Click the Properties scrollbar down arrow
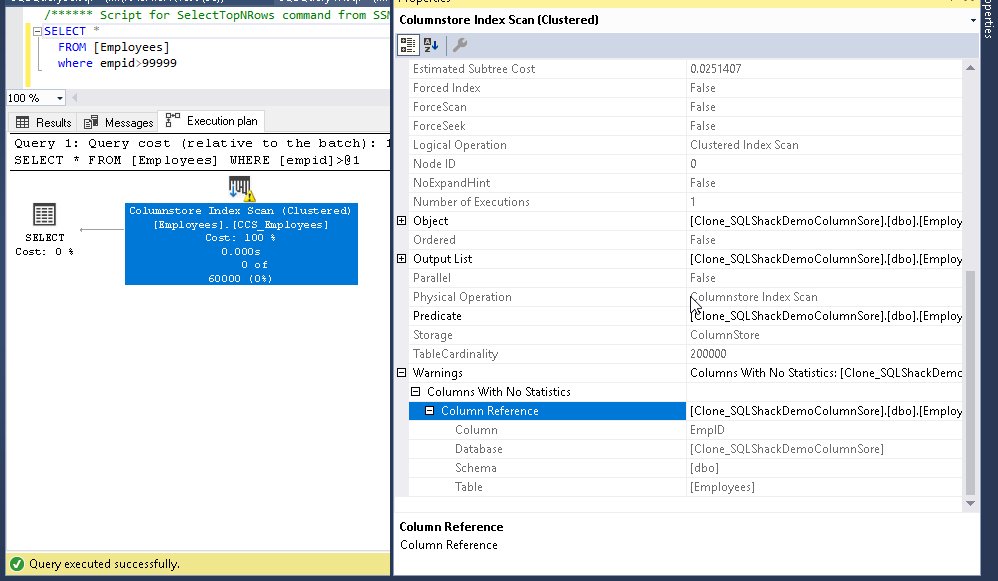The width and height of the screenshot is (998, 581). 970,503
